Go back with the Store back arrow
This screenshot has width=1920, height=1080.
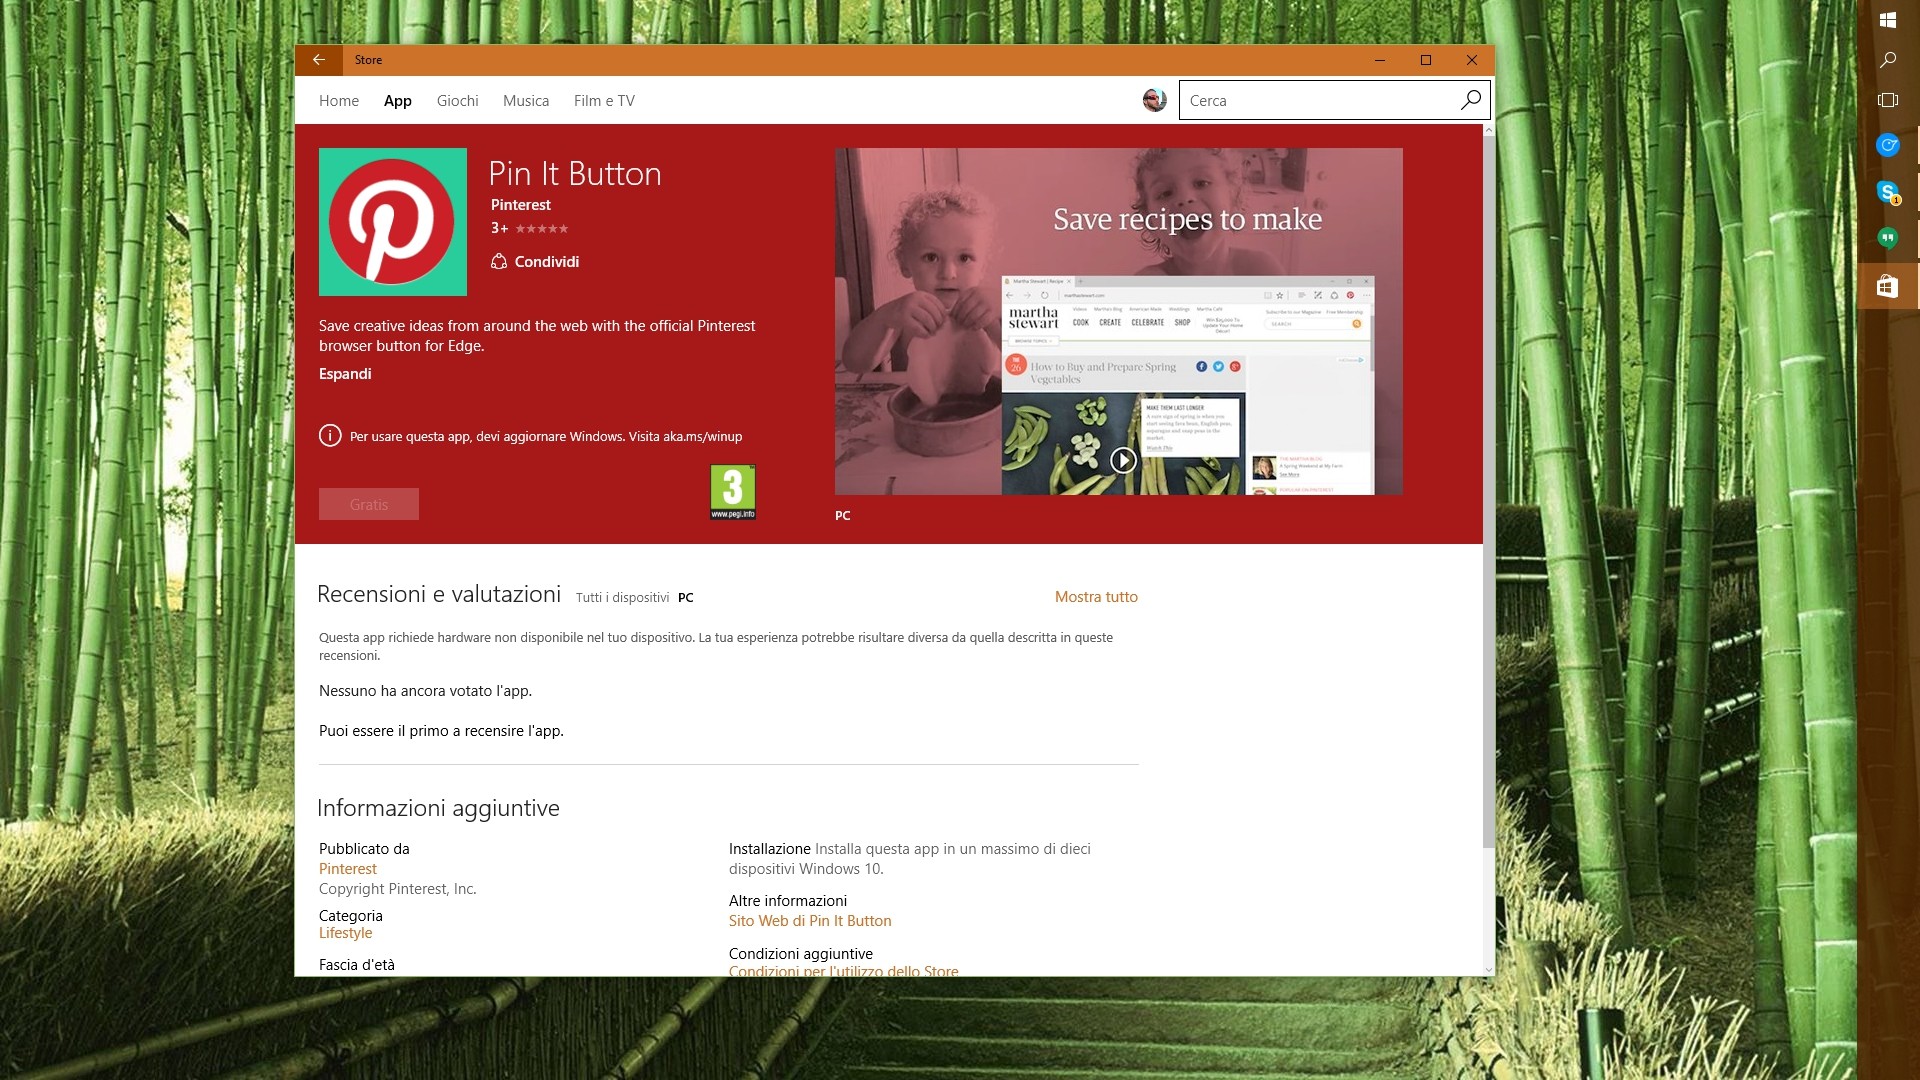click(320, 60)
